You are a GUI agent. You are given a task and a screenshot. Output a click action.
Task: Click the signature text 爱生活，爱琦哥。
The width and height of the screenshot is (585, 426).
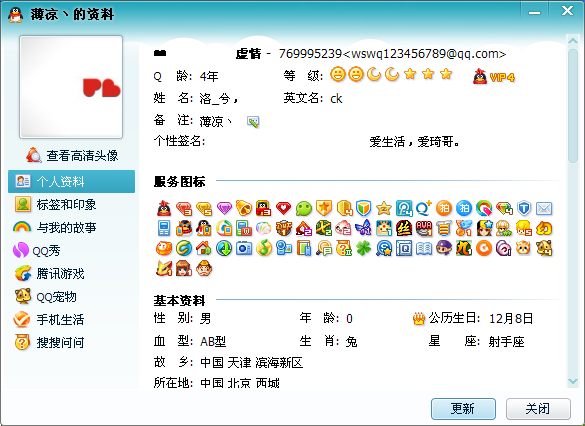coord(414,142)
